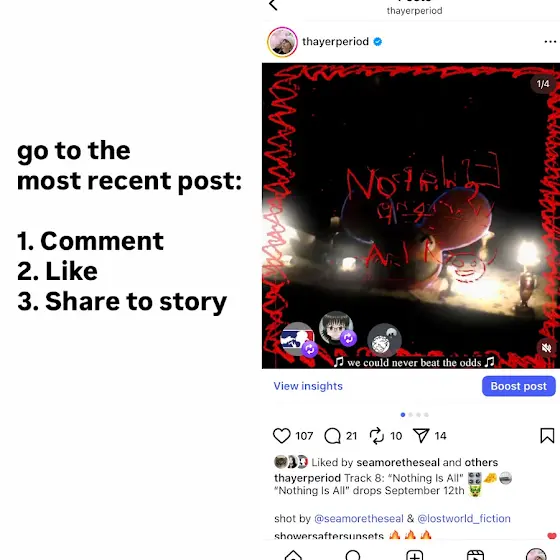The width and height of the screenshot is (560, 560).
Task: Click the Boost post button
Action: coord(519,386)
